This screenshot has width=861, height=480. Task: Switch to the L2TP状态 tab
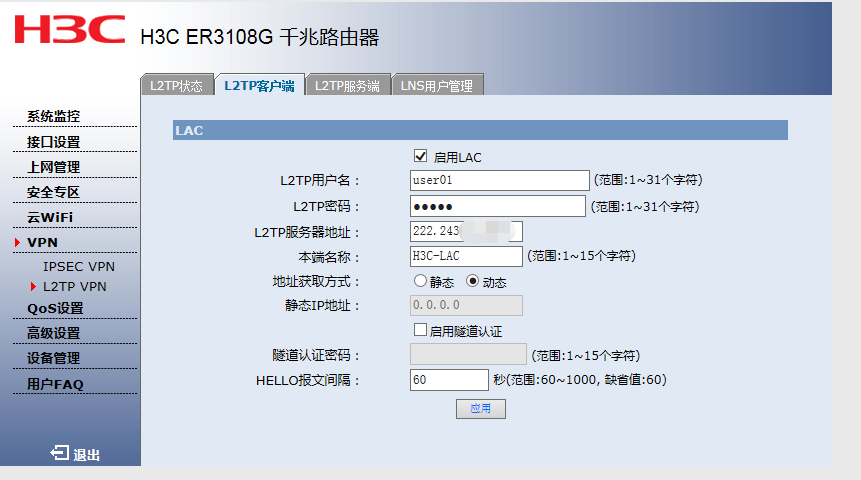click(177, 85)
